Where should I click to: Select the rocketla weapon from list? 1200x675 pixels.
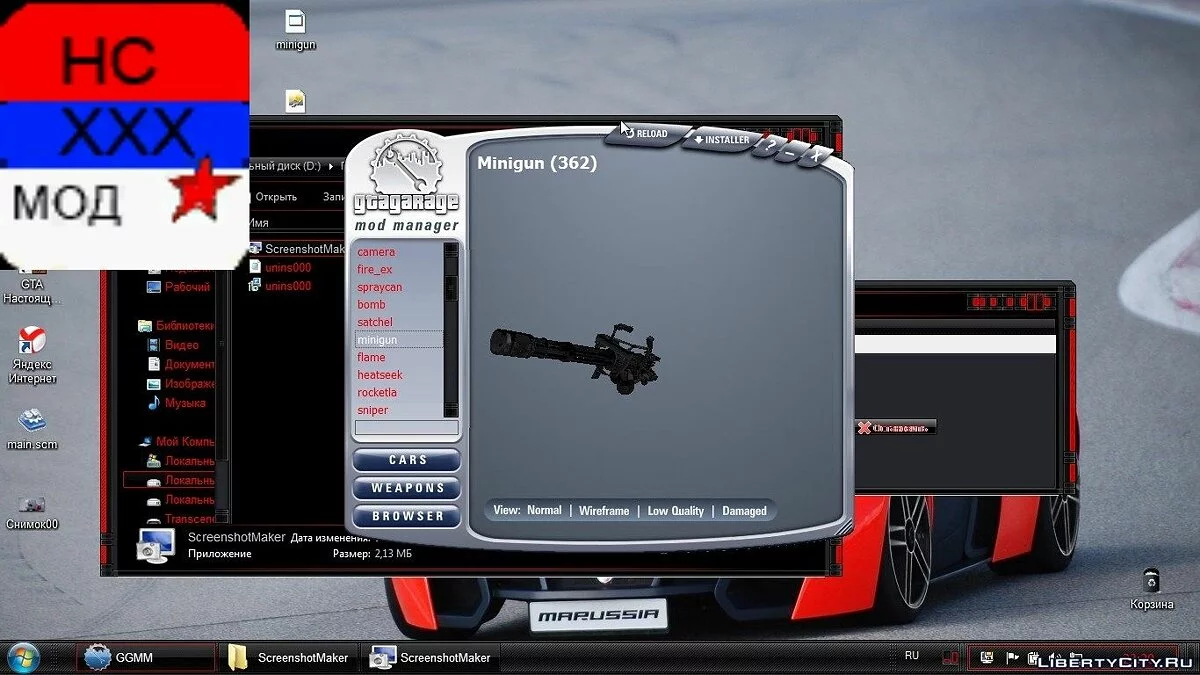pos(377,393)
